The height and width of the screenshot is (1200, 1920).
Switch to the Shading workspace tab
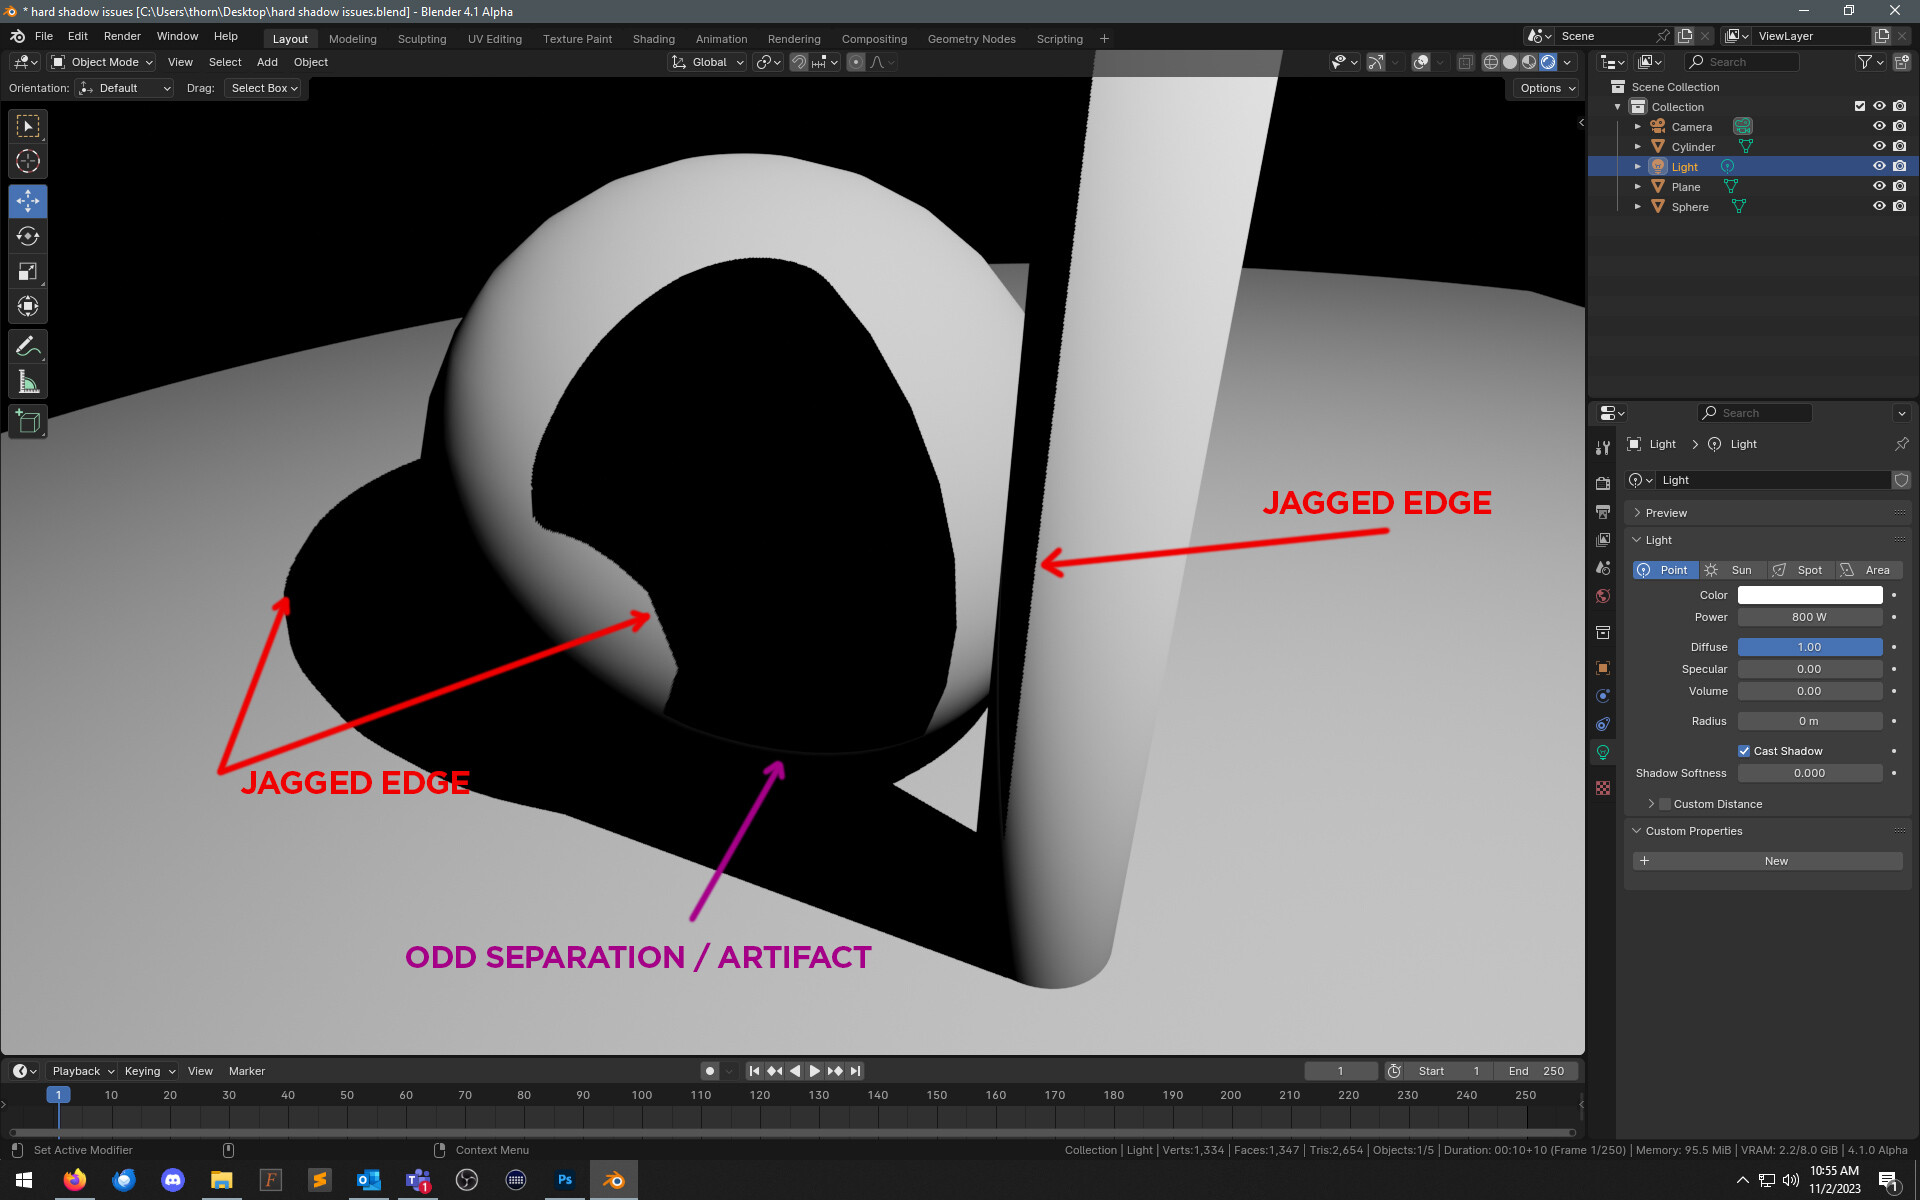click(x=650, y=37)
